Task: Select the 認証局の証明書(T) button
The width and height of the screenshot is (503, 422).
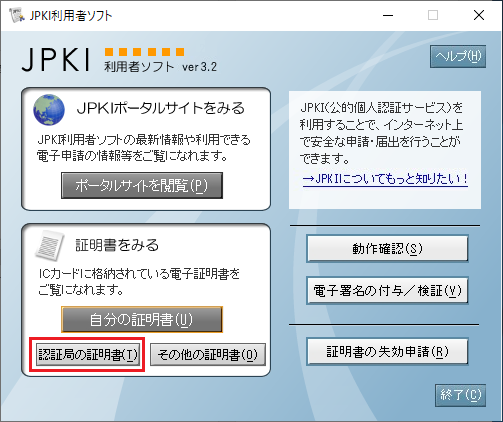Action: pyautogui.click(x=88, y=355)
